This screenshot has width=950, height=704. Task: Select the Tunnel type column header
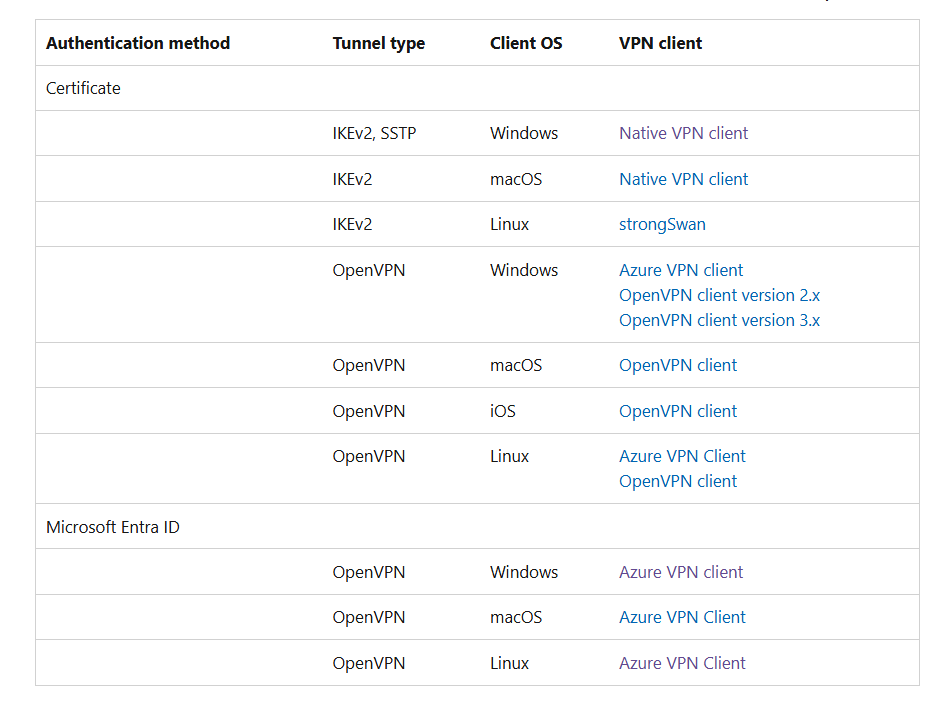point(378,43)
